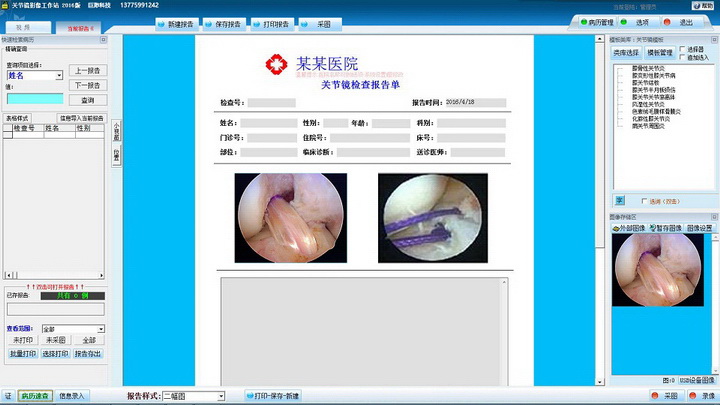Click the right arthroscopy image with purple suture
This screenshot has width=720, height=405.
[433, 218]
